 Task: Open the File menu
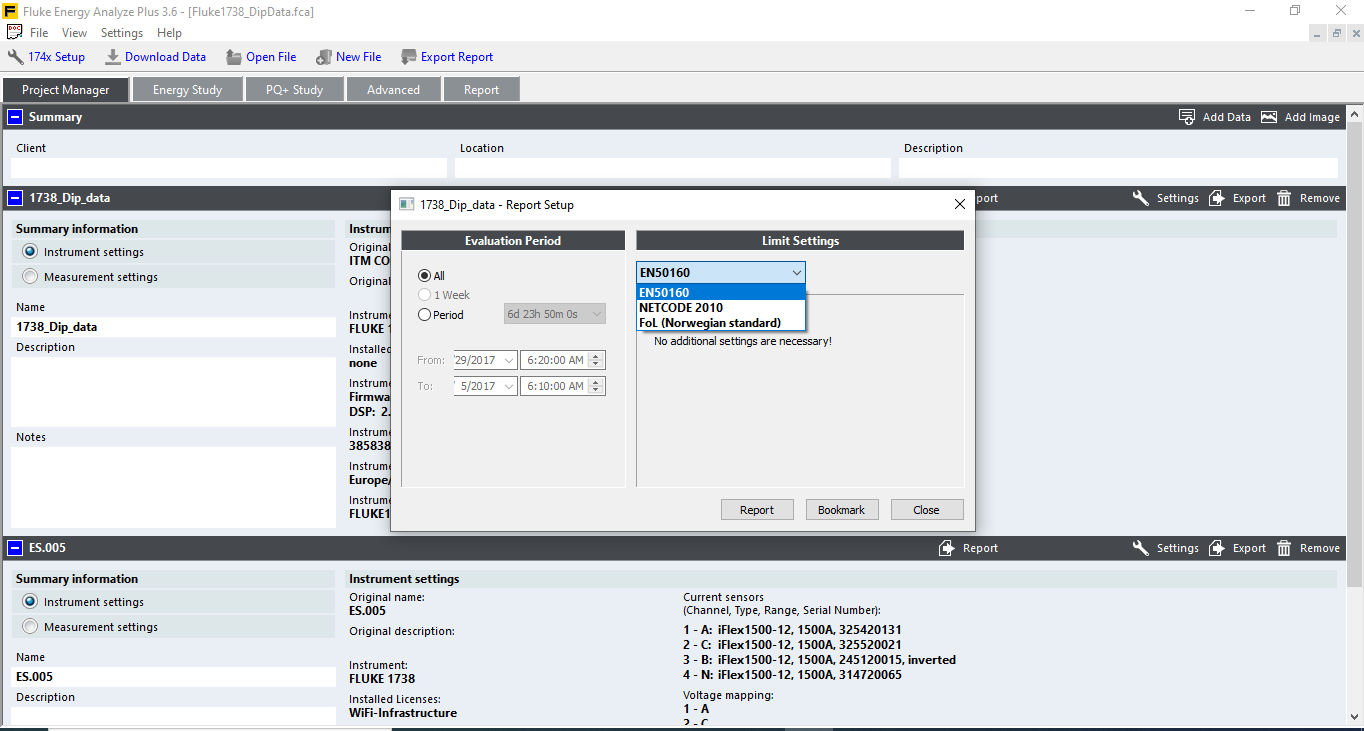[x=39, y=33]
